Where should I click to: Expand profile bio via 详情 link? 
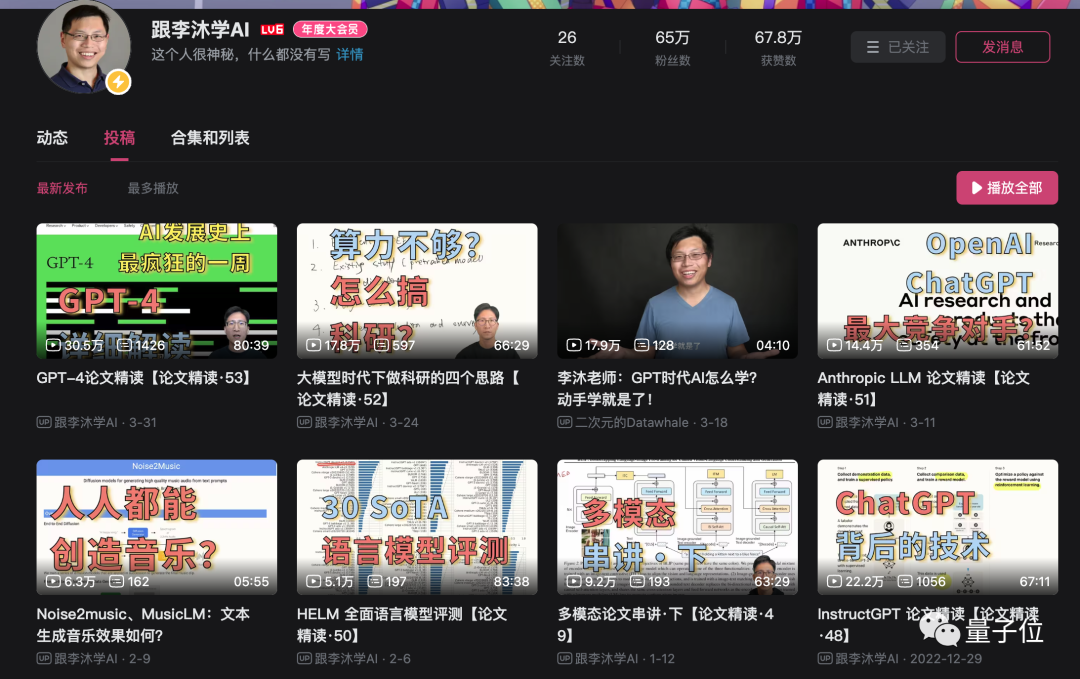(350, 55)
